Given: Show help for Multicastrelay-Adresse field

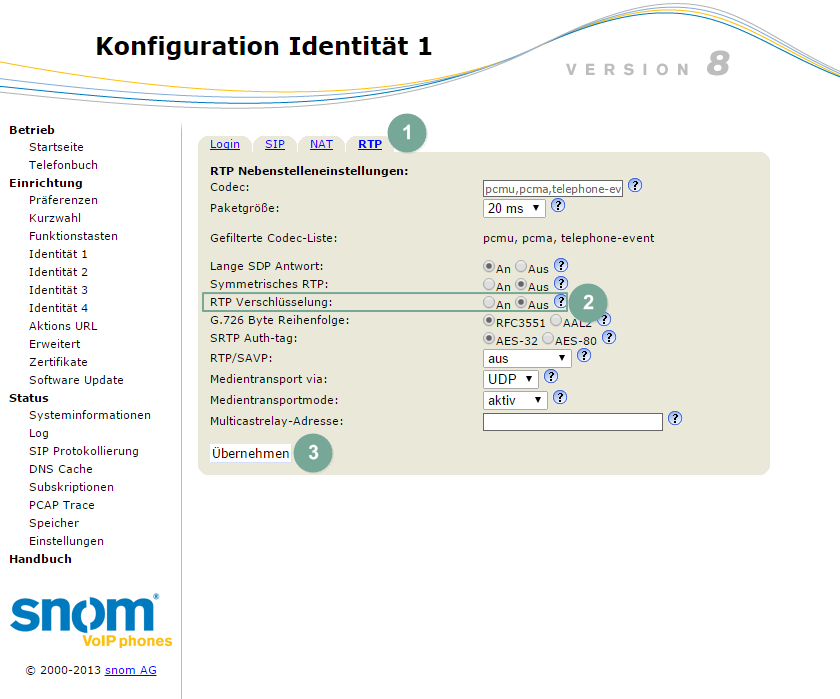Looking at the screenshot, I should pos(675,419).
